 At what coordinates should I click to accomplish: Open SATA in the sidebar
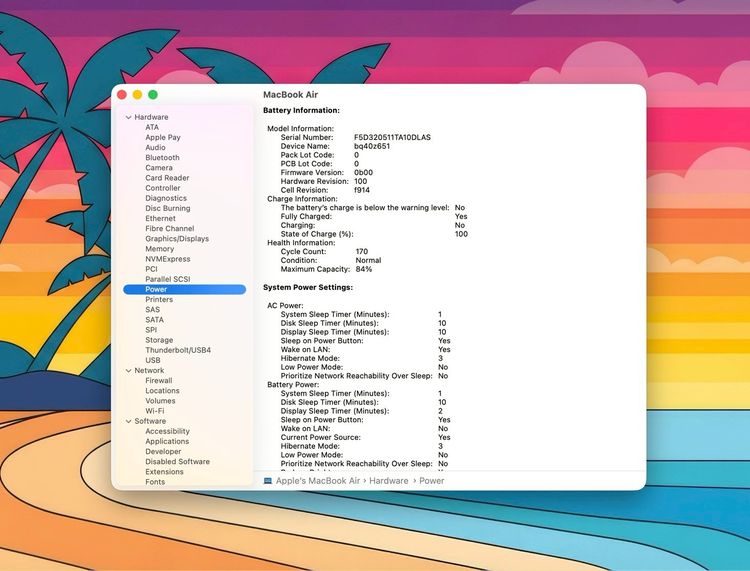pyautogui.click(x=154, y=319)
